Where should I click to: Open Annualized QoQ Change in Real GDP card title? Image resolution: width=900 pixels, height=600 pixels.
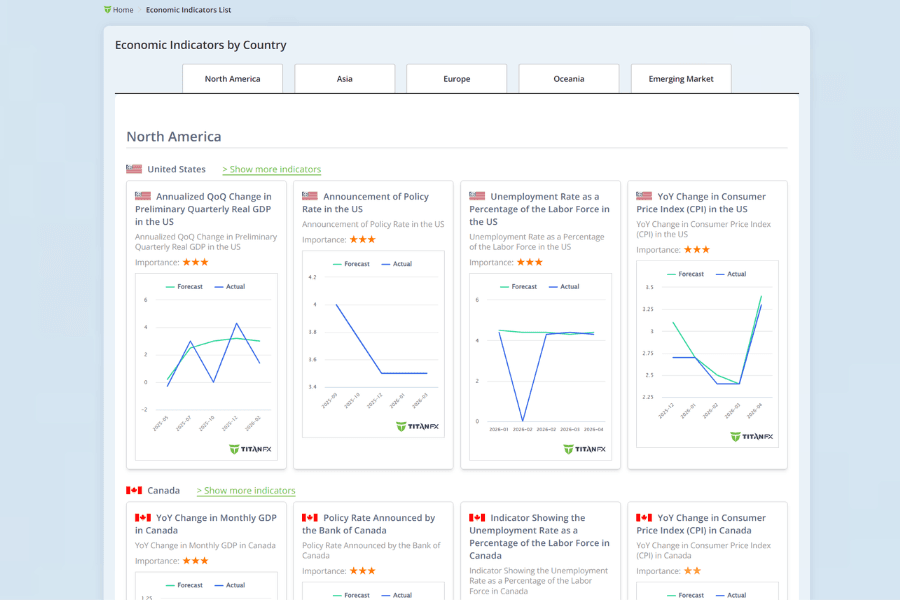(x=203, y=209)
